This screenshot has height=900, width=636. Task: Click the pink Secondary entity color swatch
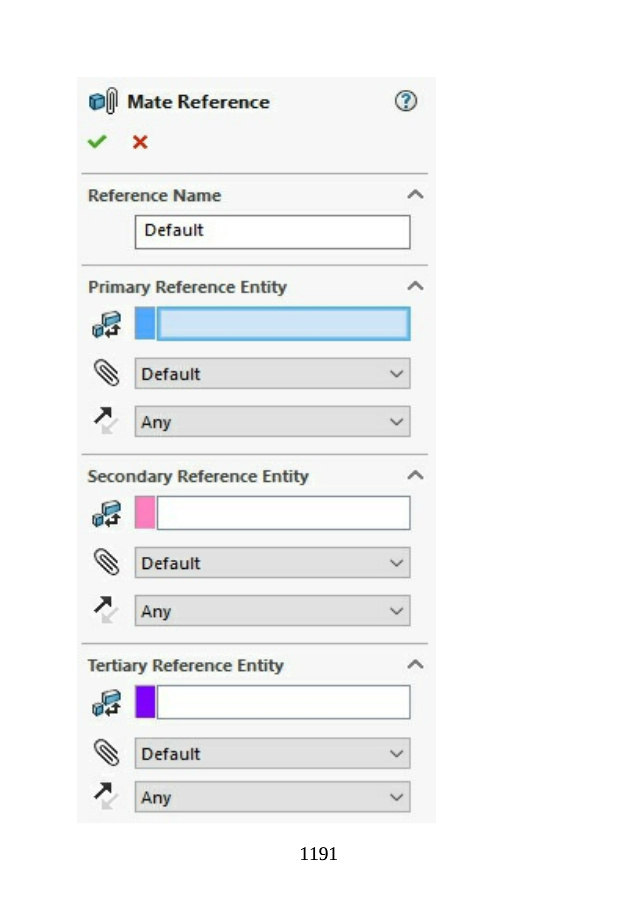145,513
